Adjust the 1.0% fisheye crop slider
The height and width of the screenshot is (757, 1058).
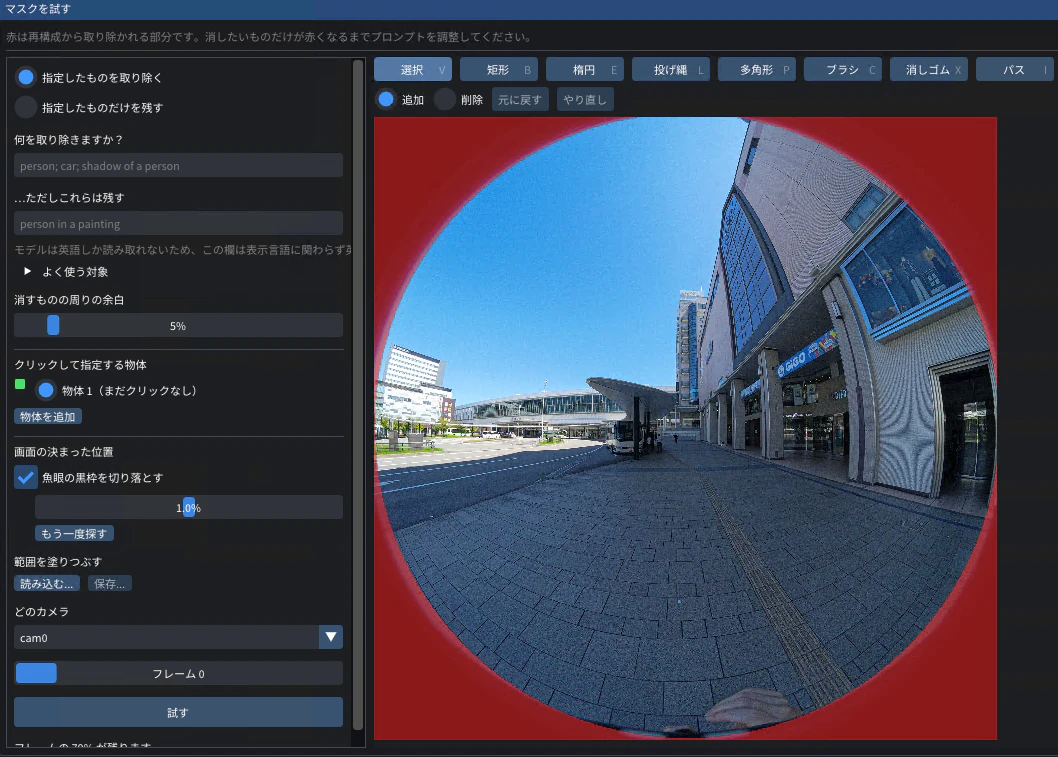pos(189,507)
